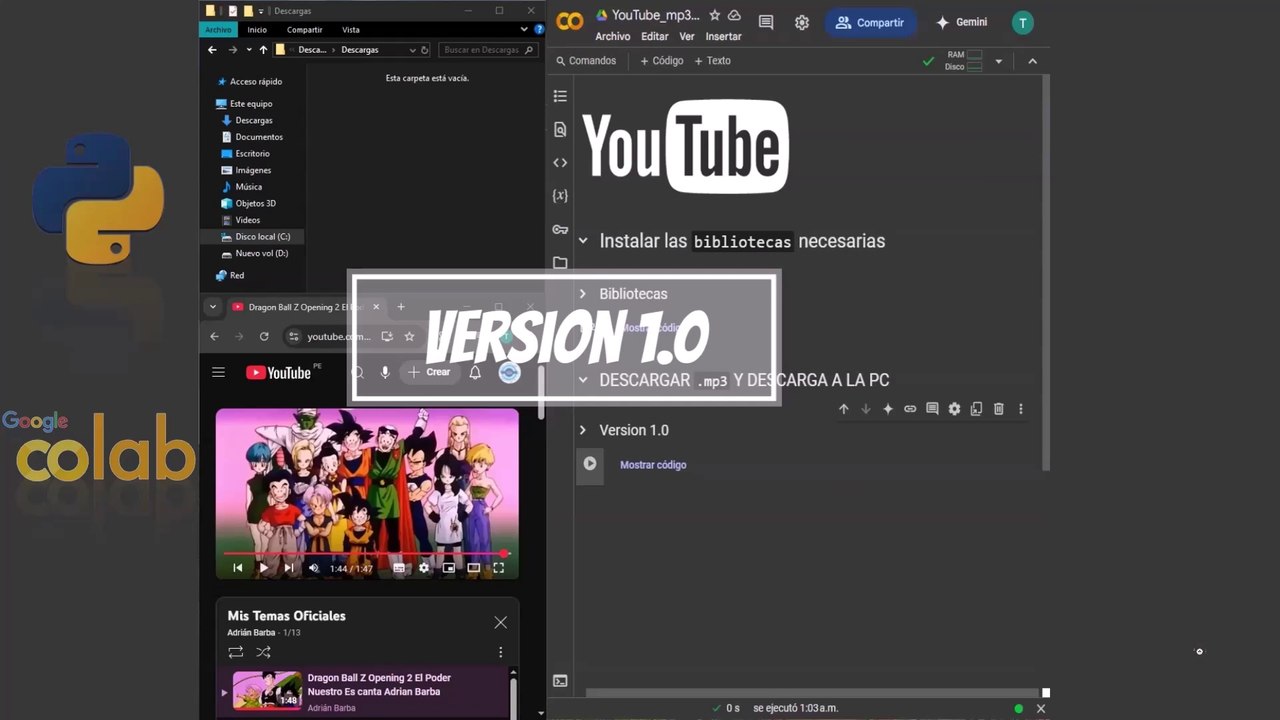Screen dimensions: 1280x720
Task: Enter fullscreen on the YouTube video
Action: point(498,568)
